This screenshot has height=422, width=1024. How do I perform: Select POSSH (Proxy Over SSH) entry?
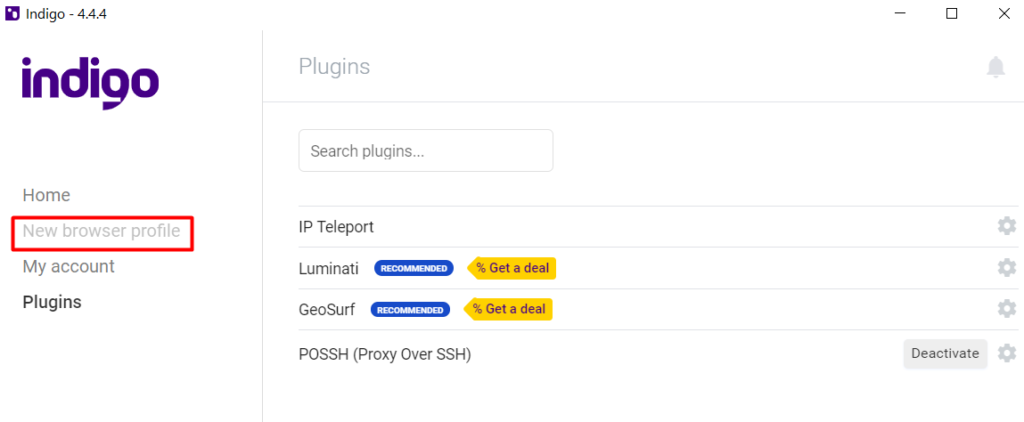[x=385, y=354]
